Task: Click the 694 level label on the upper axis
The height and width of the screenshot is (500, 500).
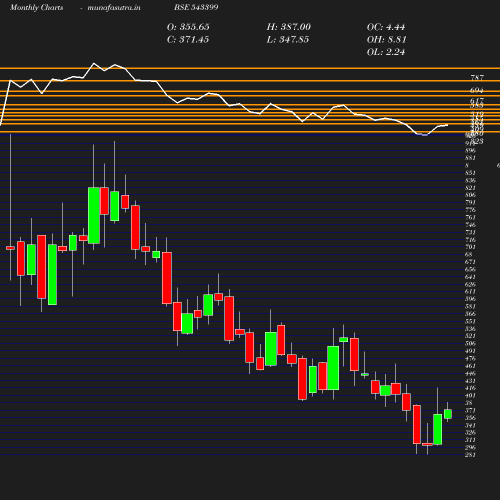Action: click(x=477, y=90)
